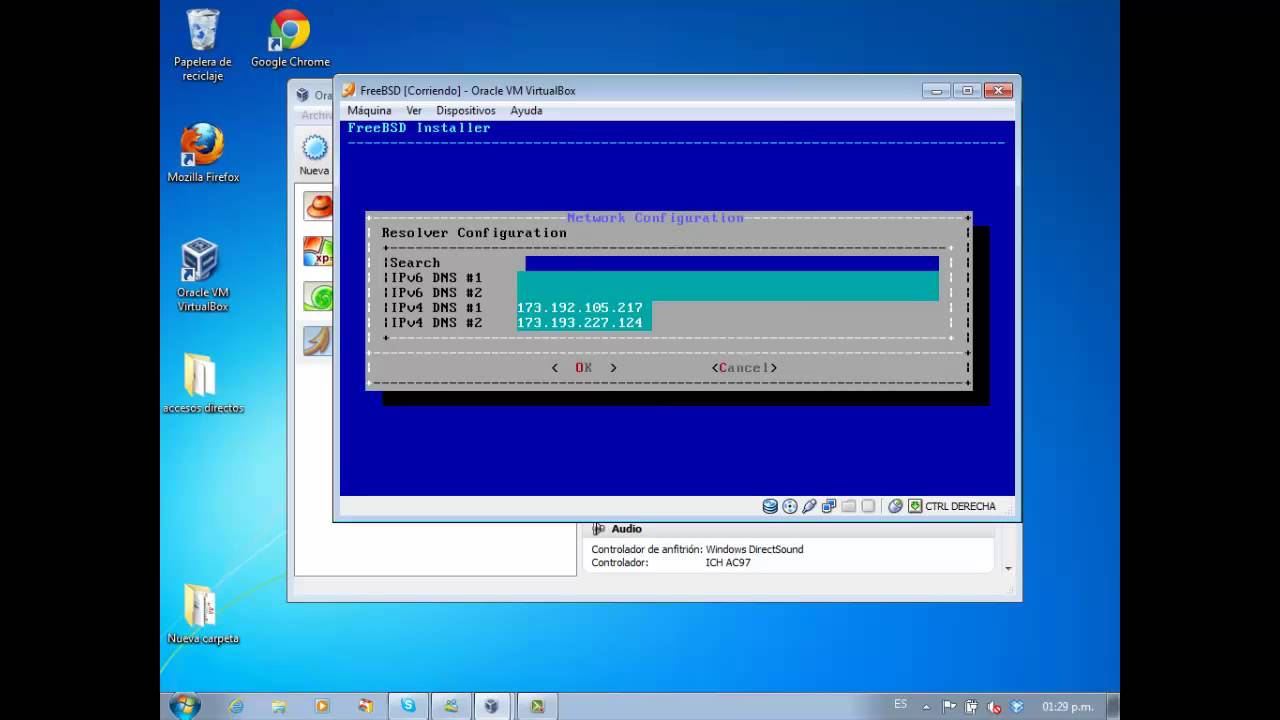Focus the IPv6 DNS #1 field
Viewport: 1280px width, 720px height.
[x=728, y=278]
